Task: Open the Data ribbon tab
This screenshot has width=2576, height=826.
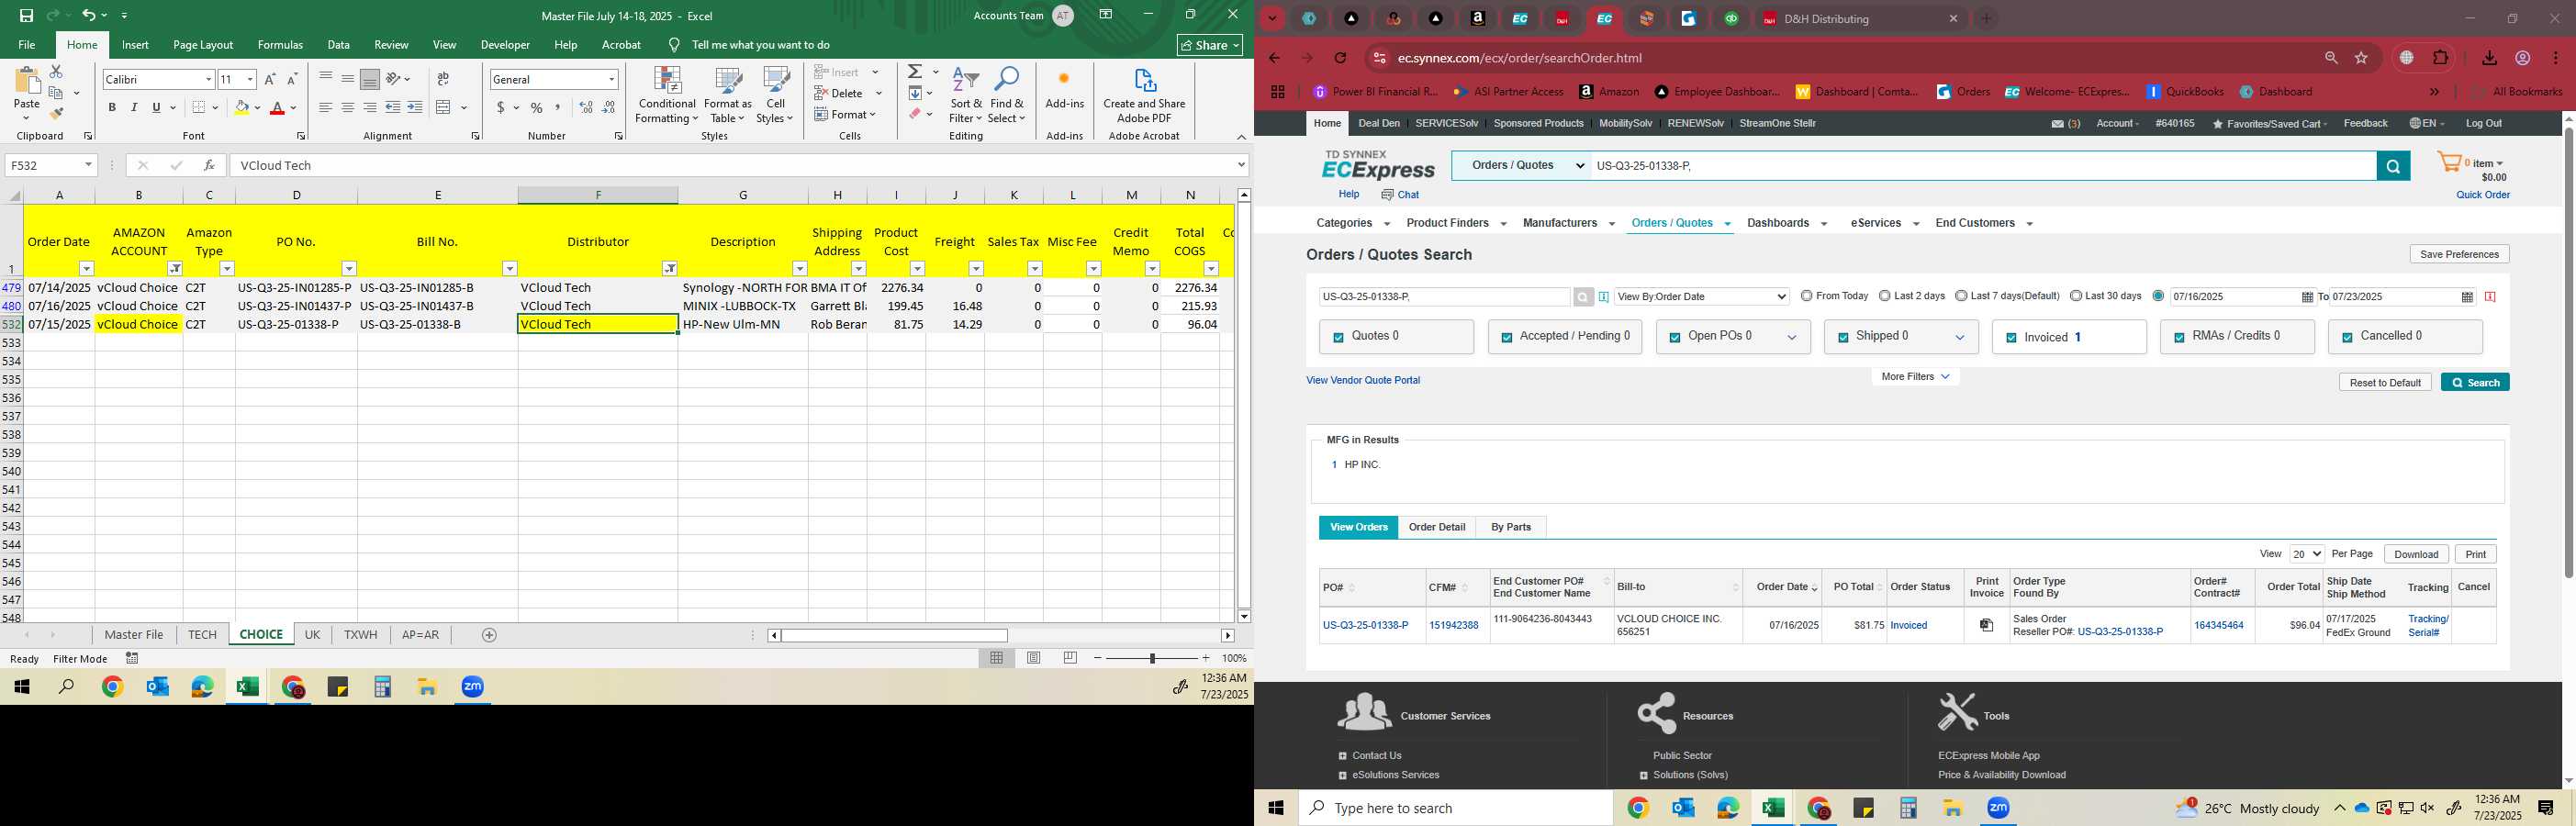Action: [x=339, y=45]
